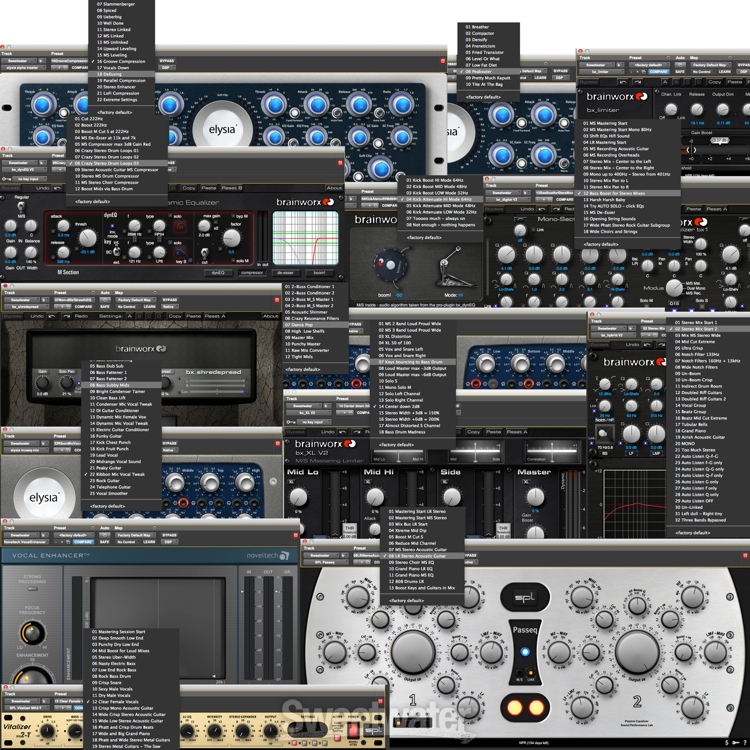Pick 08 Crazy Stereo Drum Loops 03

pos(117,163)
